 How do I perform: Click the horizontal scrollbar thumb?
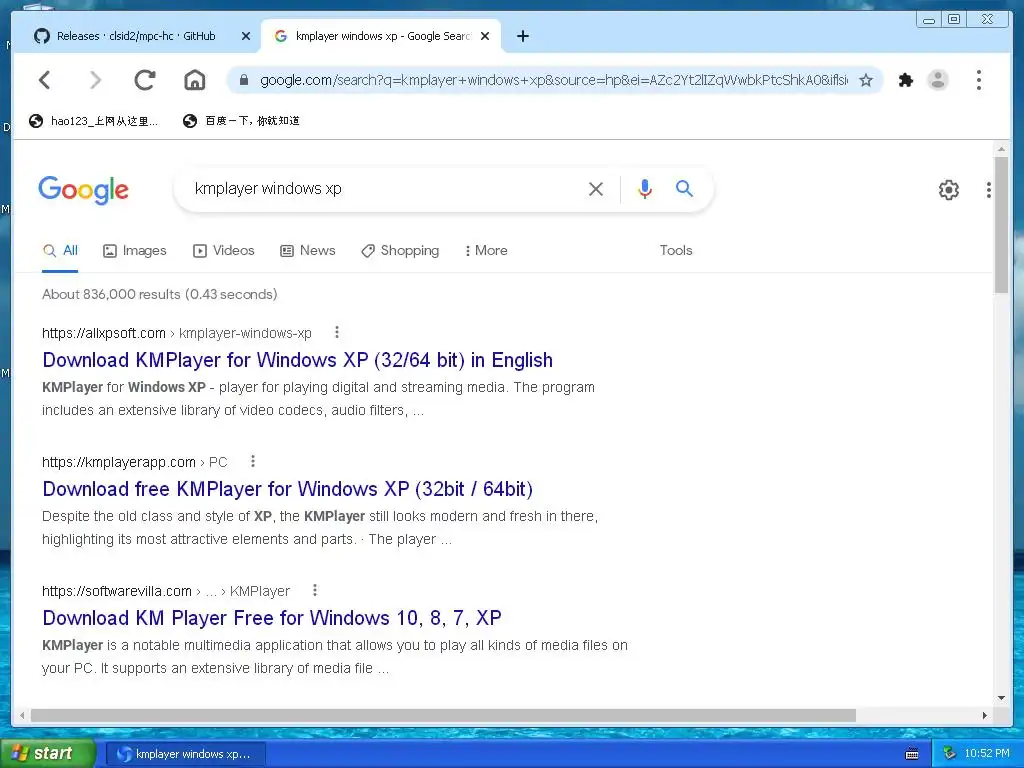(443, 716)
